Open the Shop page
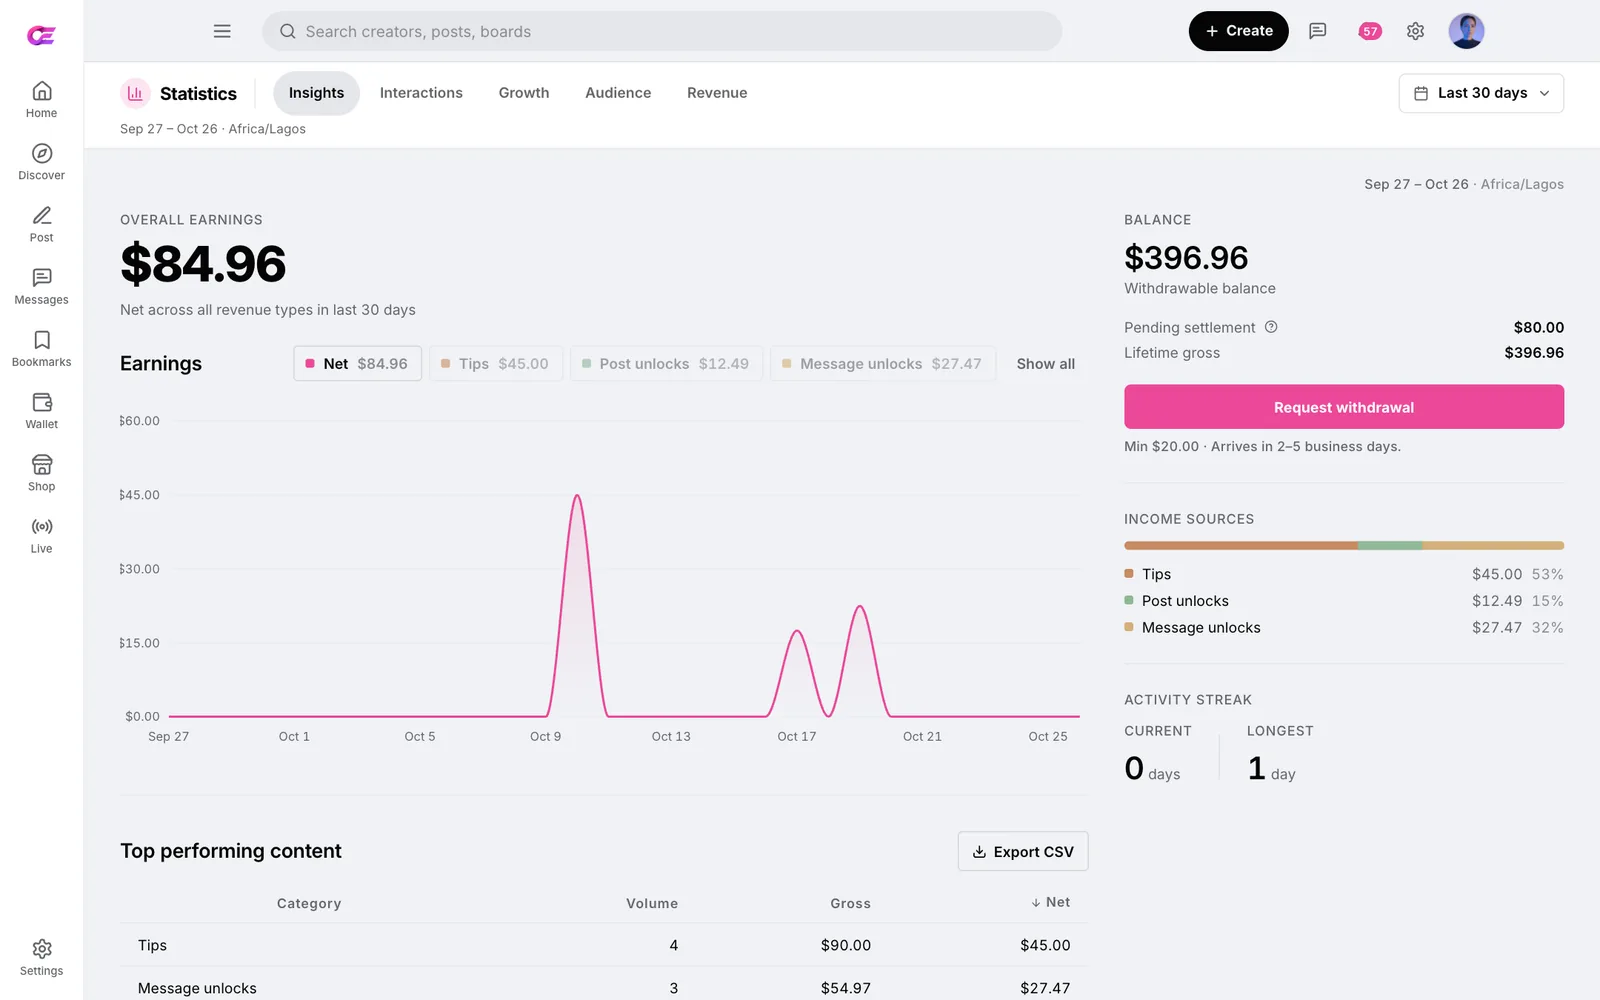 click(x=41, y=472)
